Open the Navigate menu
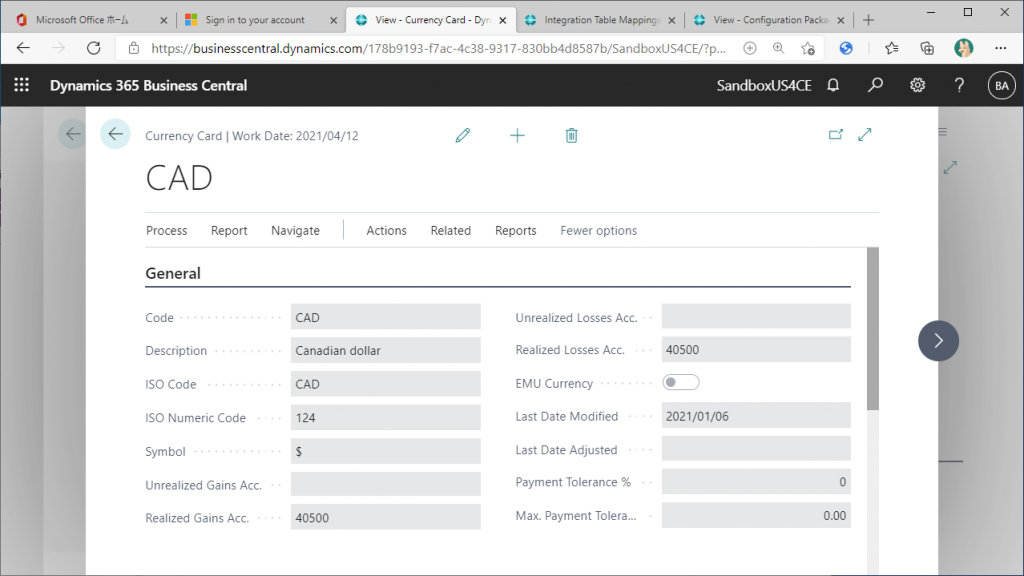Viewport: 1024px width, 576px height. [295, 231]
